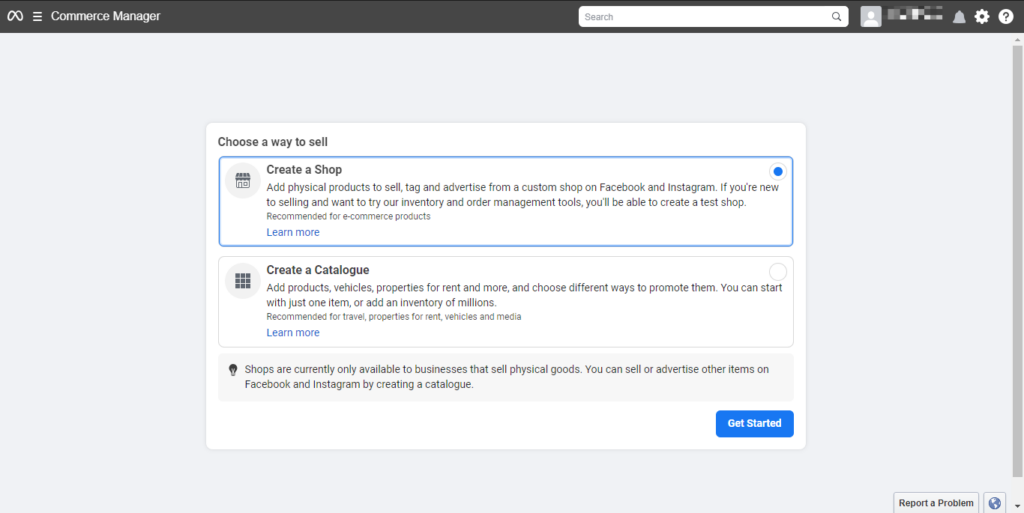Select the Create a Catalogue radio button
The image size is (1024, 513).
778,272
